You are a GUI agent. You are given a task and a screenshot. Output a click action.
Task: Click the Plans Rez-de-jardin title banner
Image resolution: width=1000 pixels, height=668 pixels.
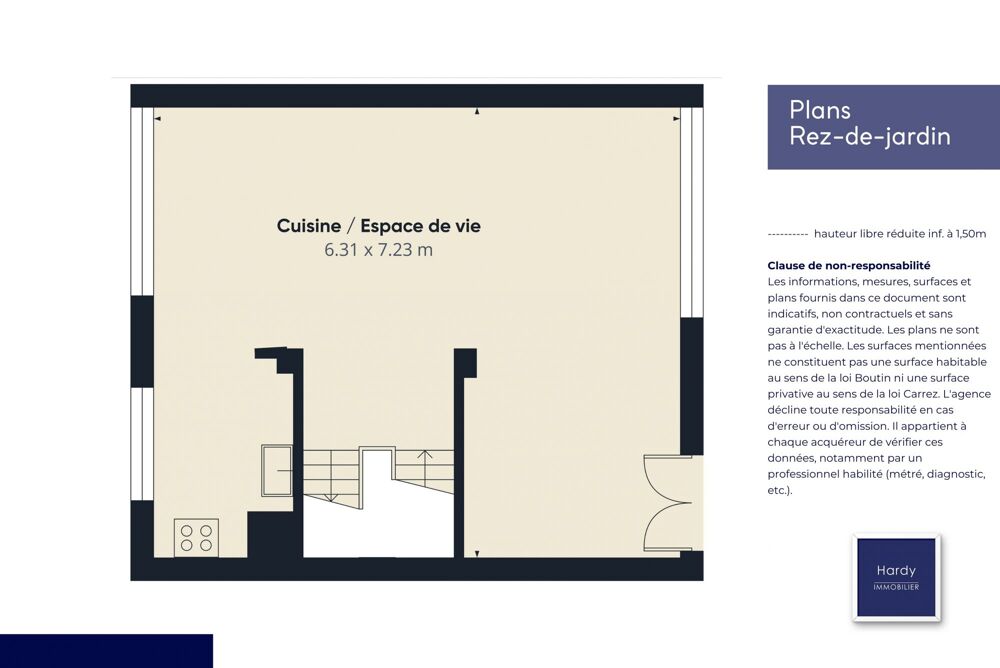point(883,126)
